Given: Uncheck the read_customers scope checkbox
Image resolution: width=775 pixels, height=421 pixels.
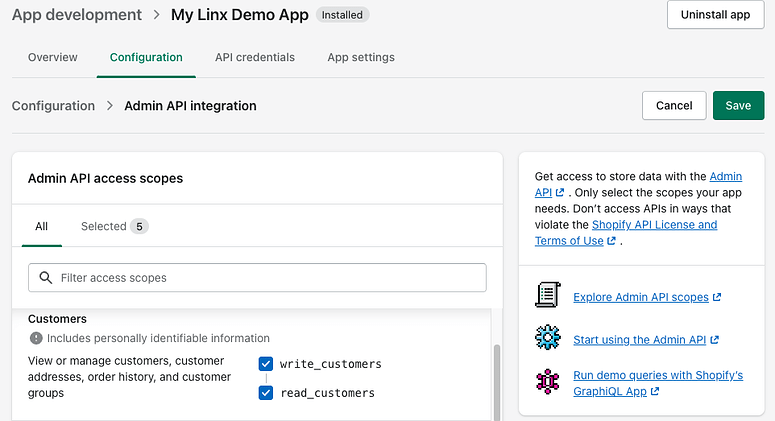Looking at the screenshot, I should coord(266,393).
